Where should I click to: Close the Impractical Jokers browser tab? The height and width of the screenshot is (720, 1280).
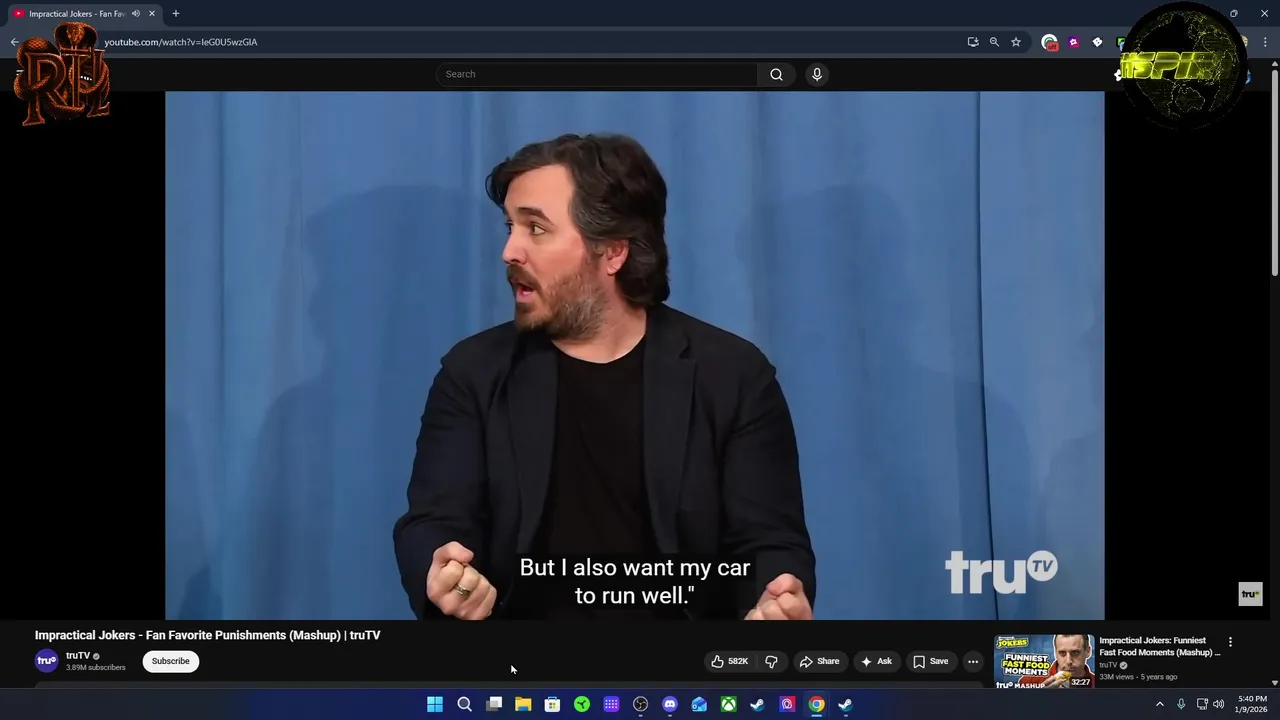151,14
